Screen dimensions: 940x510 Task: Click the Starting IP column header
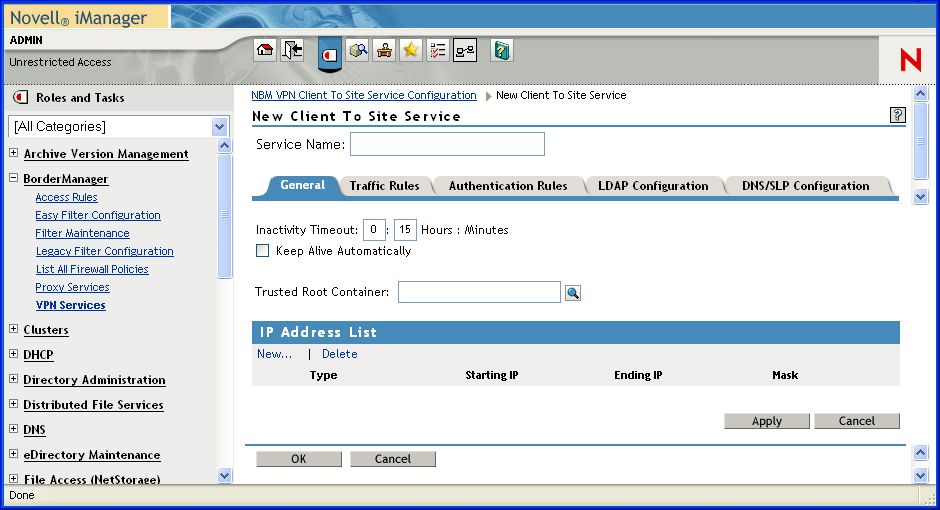point(492,375)
